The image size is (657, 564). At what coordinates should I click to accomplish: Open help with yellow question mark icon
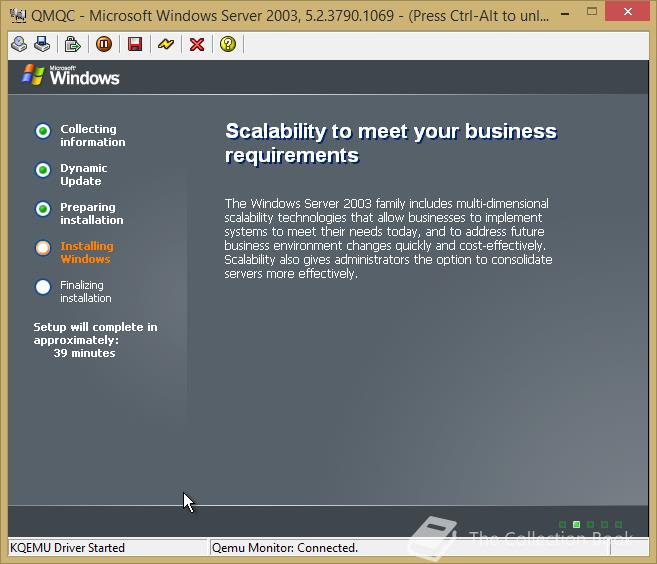(x=228, y=44)
